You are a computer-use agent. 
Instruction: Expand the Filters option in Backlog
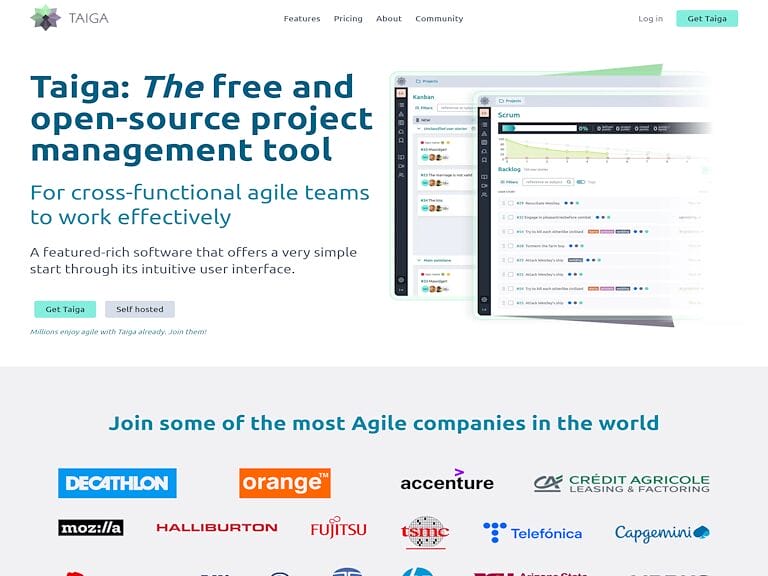508,182
